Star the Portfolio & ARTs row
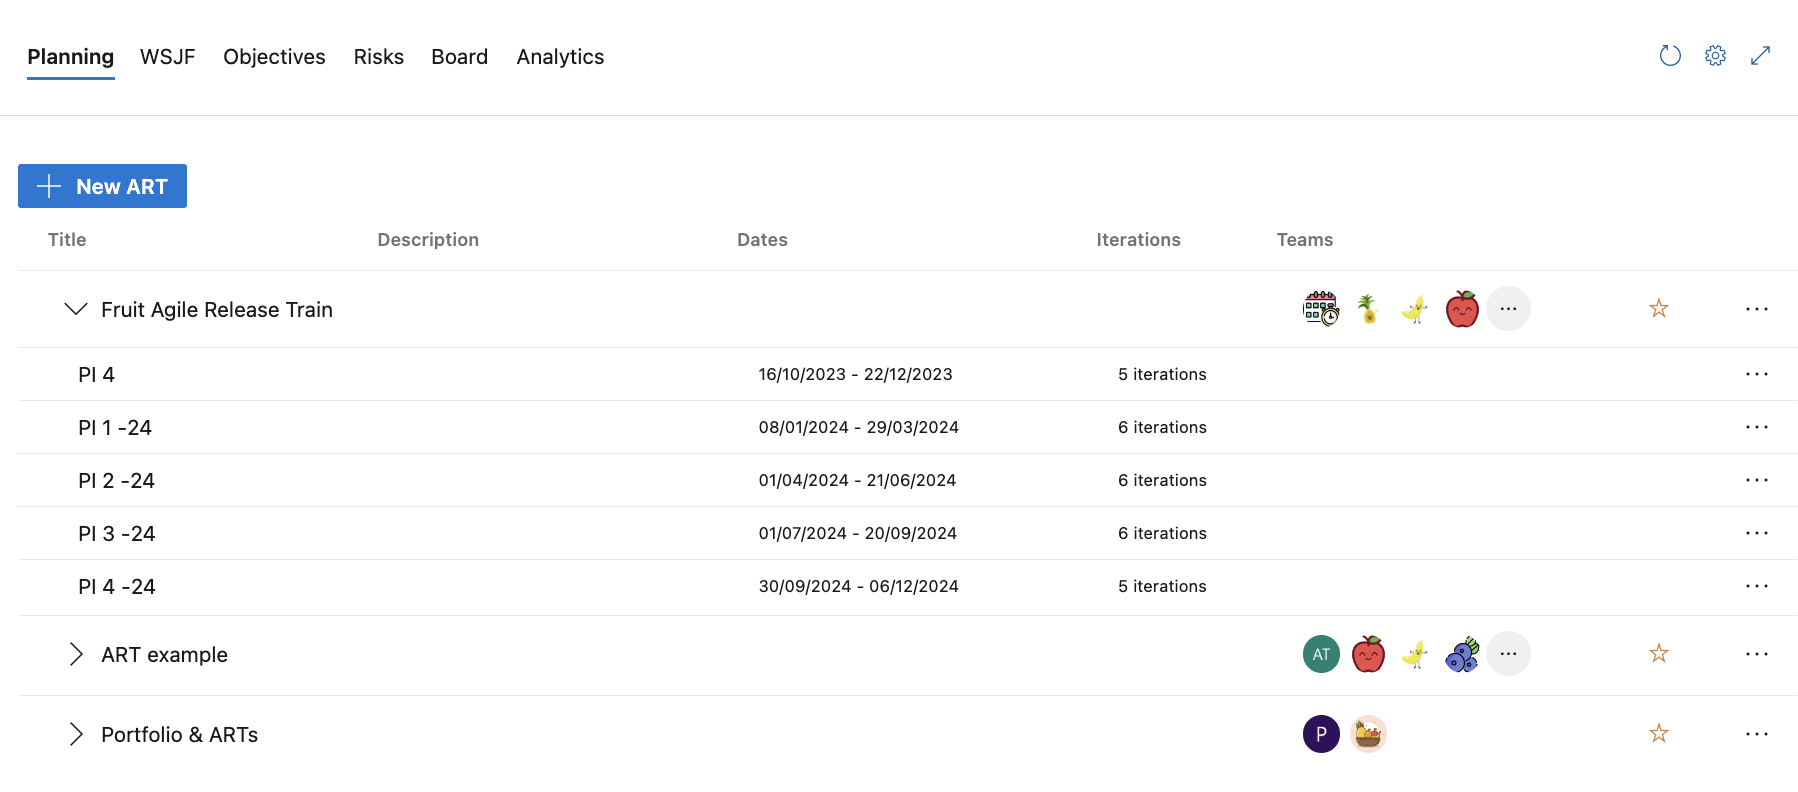Viewport: 1798px width, 792px height. (x=1658, y=734)
